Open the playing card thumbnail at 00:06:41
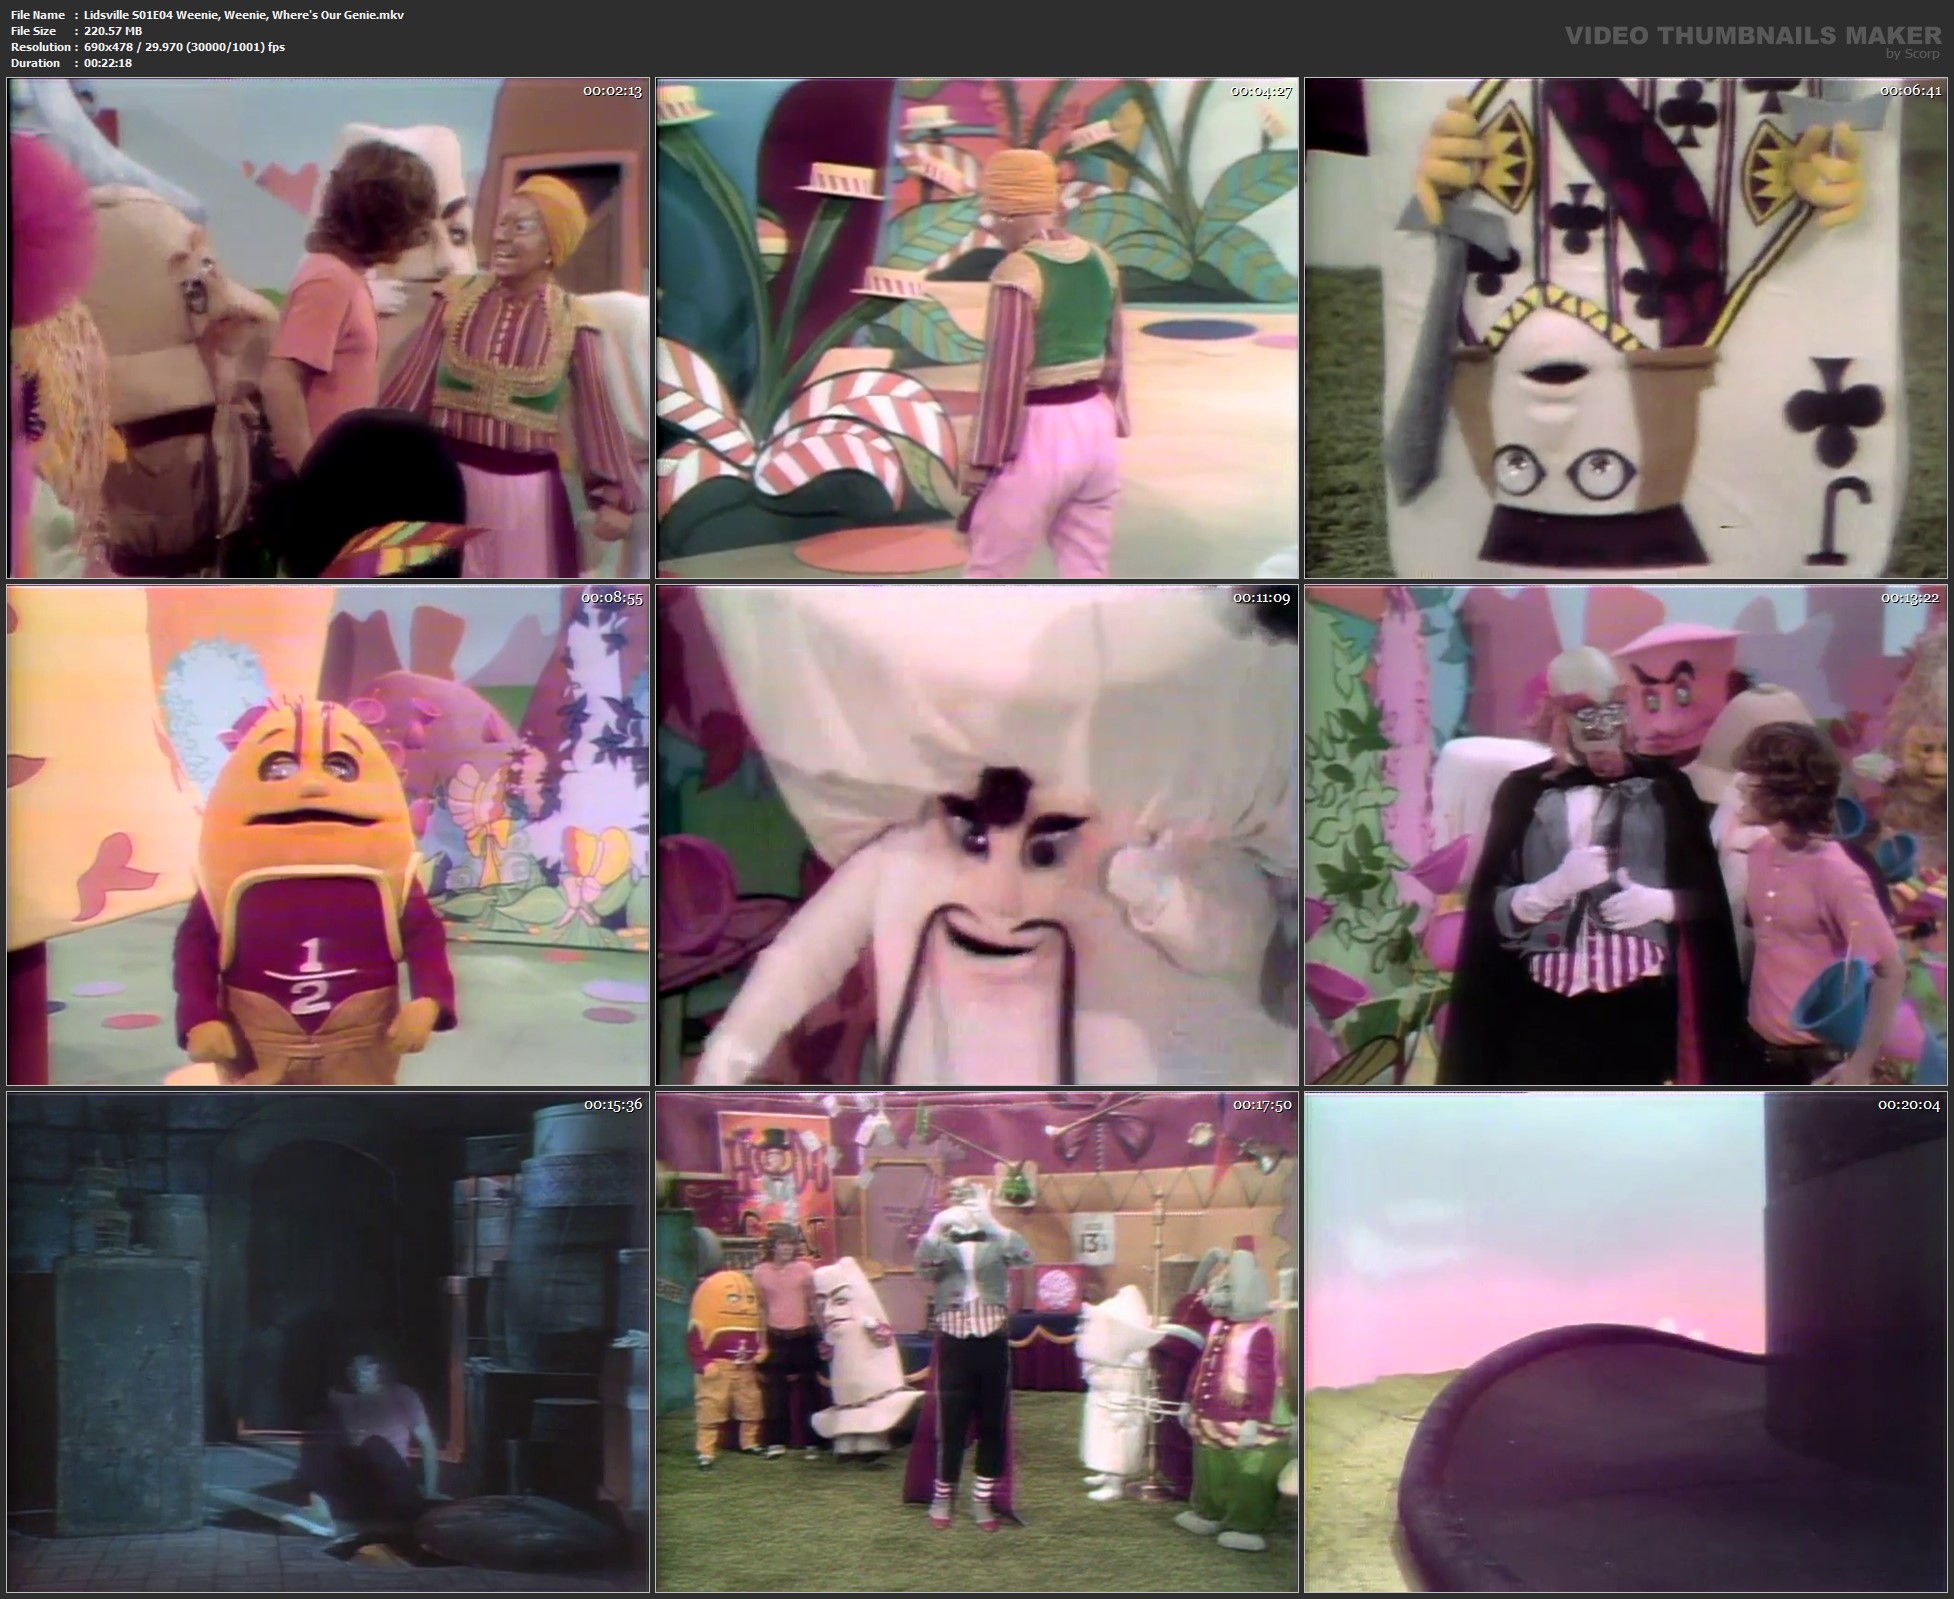1954x1599 pixels. pos(1626,328)
